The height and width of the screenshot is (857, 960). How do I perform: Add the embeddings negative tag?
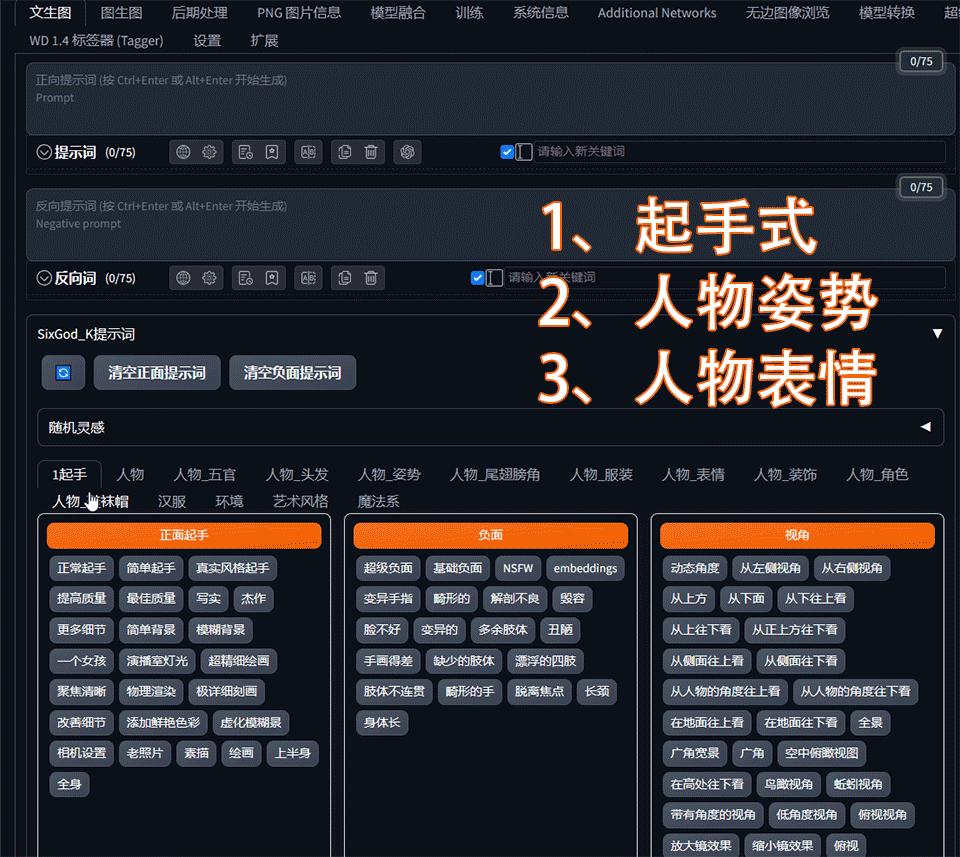585,568
